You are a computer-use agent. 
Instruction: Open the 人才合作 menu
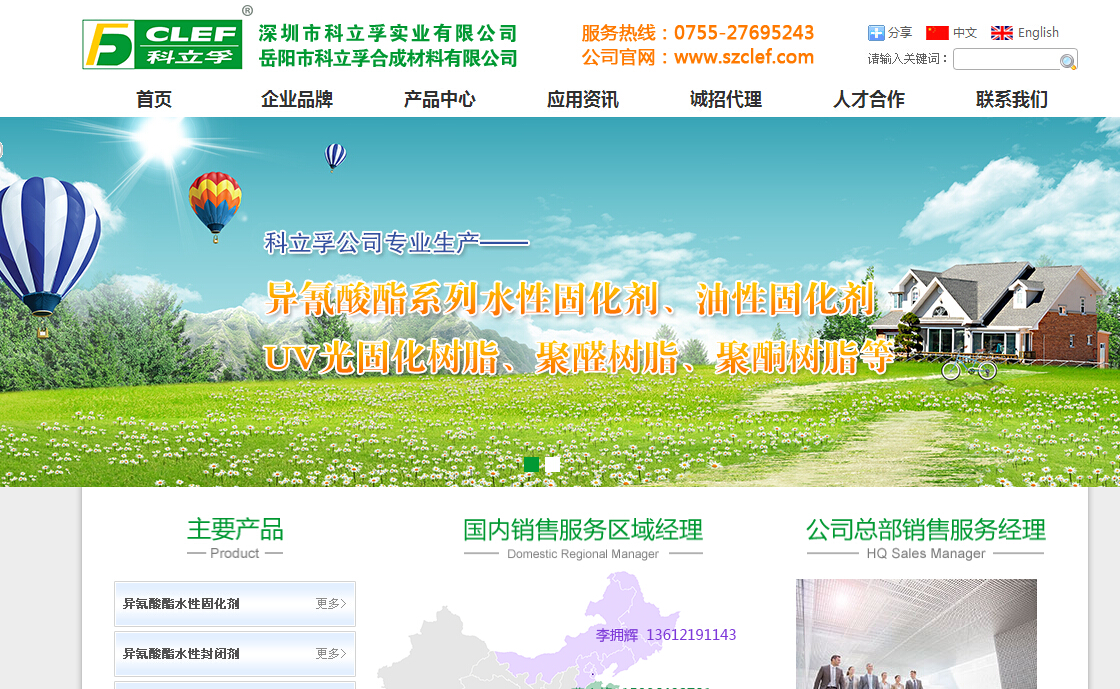click(x=869, y=99)
